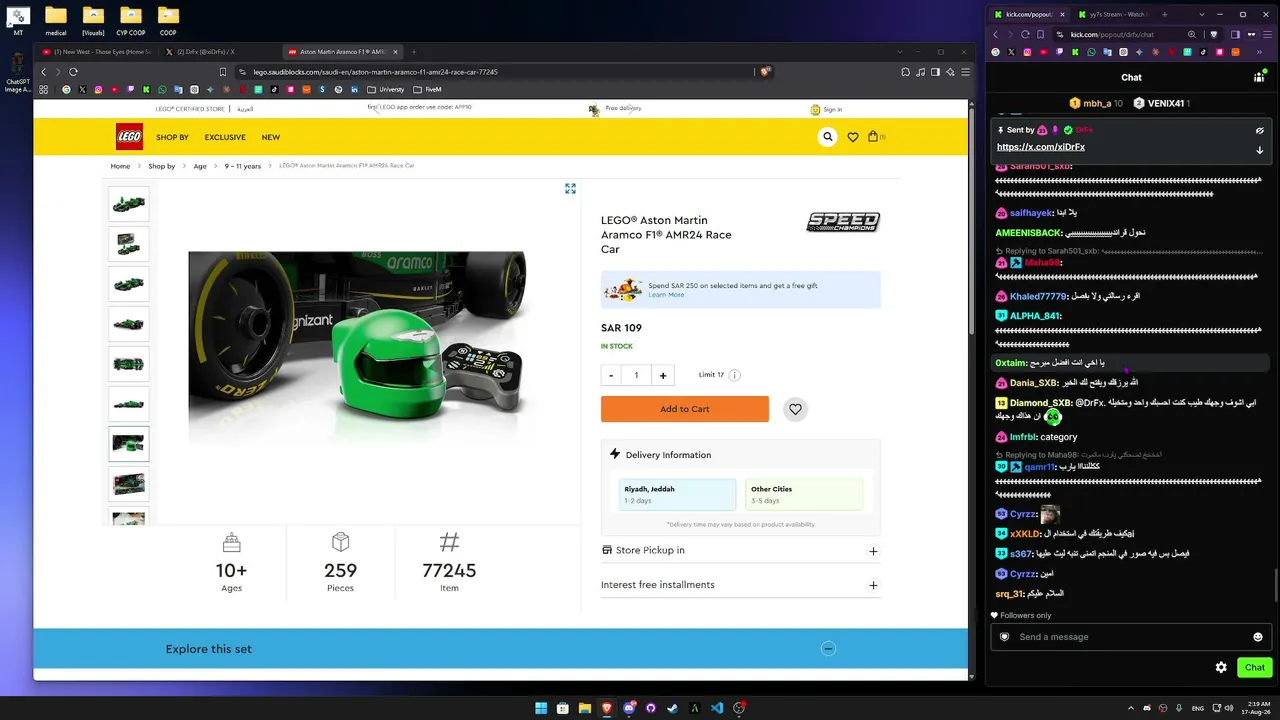The image size is (1280, 720).
Task: Sign in to the LEGO store
Action: coord(826,109)
